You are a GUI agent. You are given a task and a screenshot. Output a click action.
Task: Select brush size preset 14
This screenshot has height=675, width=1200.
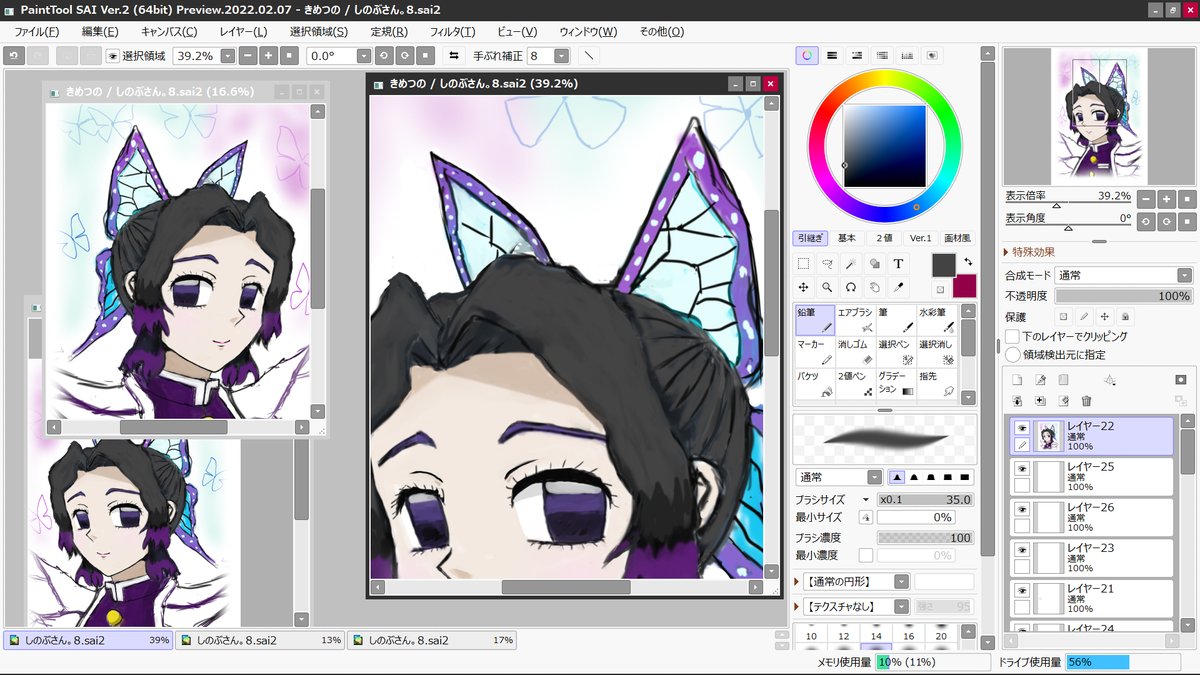[876, 636]
